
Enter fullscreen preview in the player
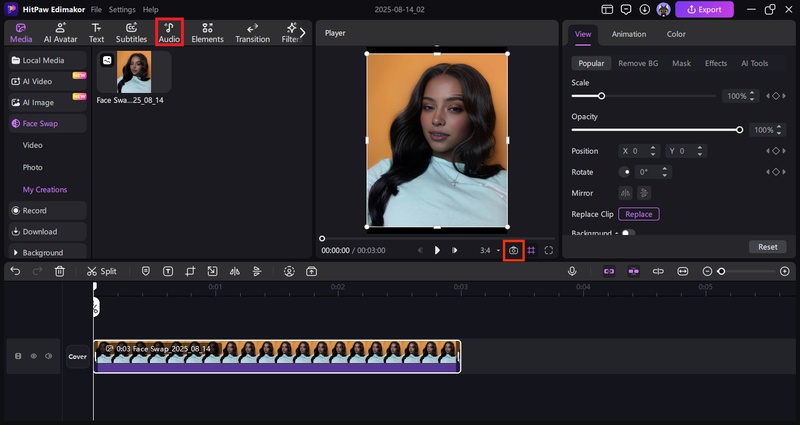pos(549,250)
